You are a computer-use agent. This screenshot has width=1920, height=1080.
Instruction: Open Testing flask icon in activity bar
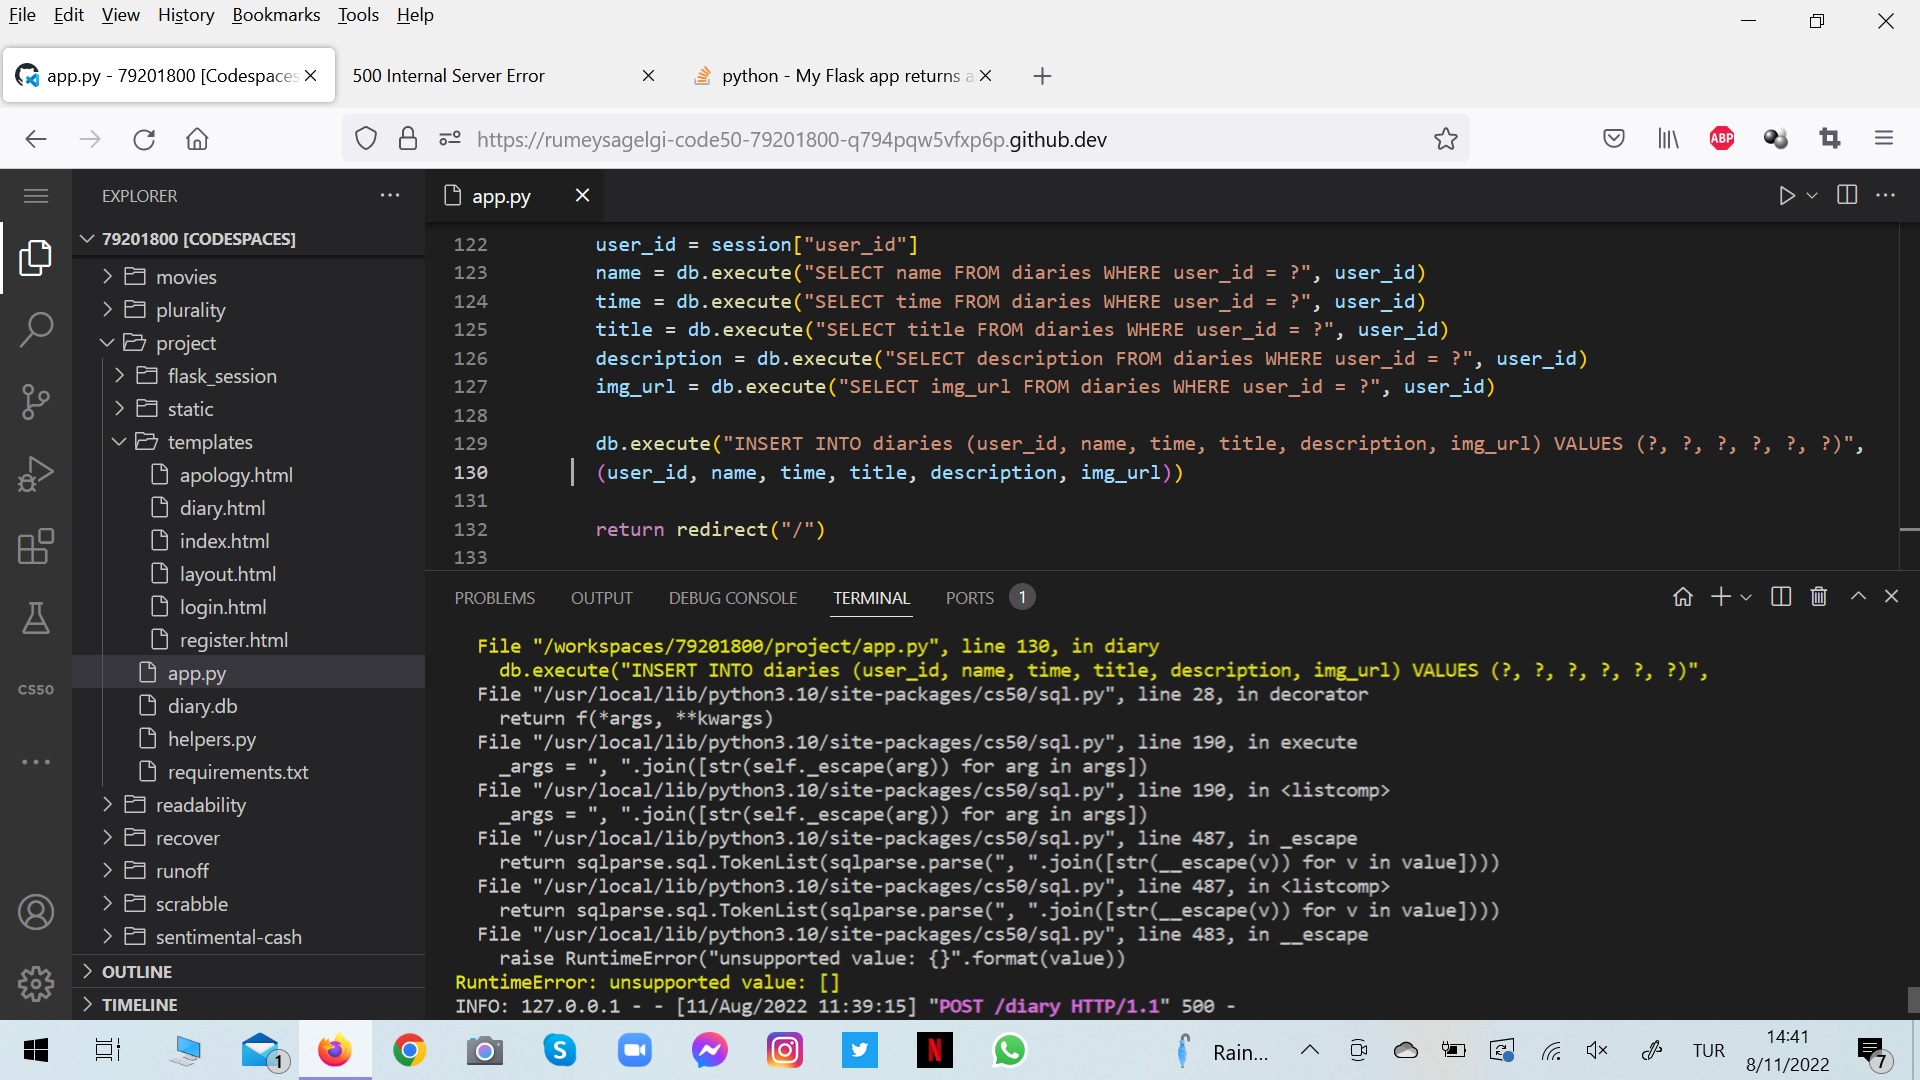(x=36, y=618)
